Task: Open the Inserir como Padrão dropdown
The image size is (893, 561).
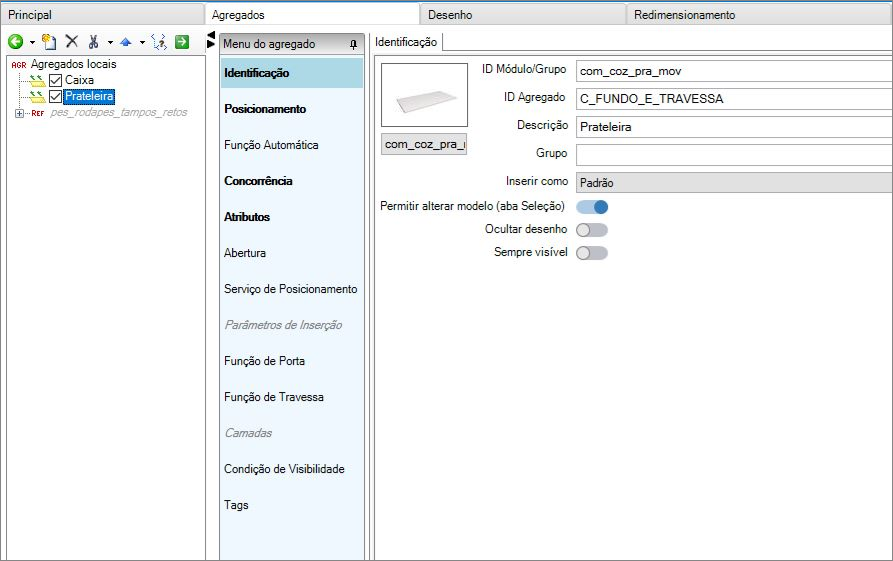Action: (734, 183)
